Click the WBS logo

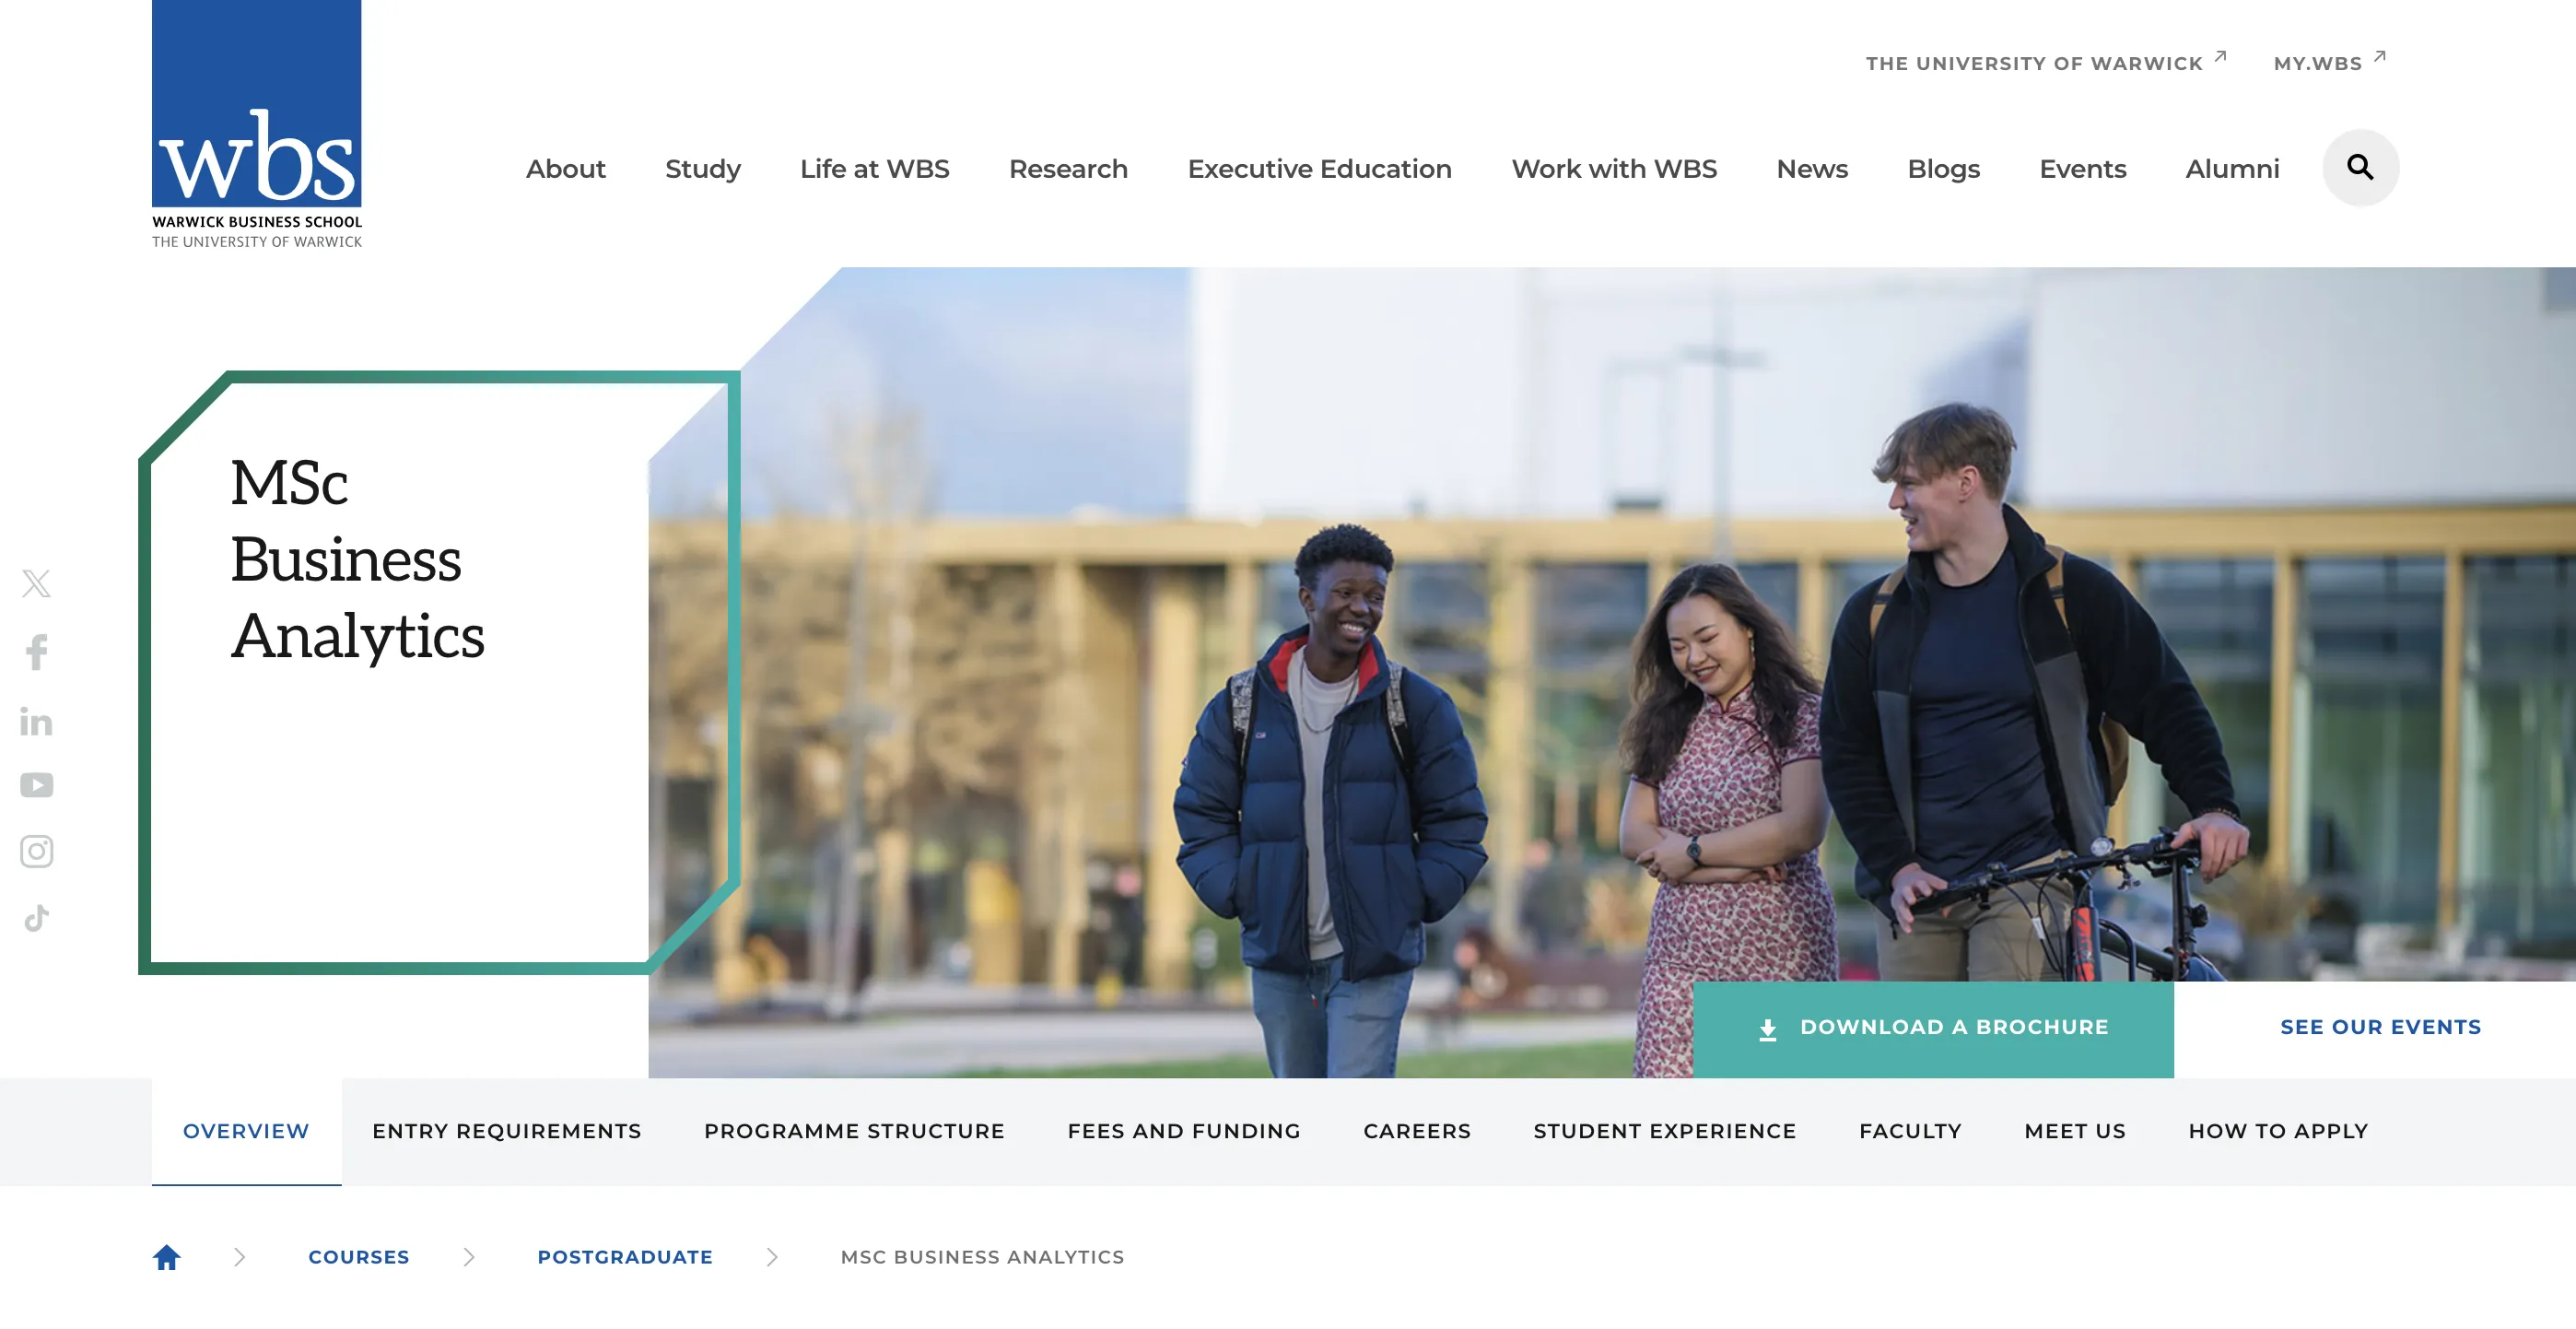pos(257,125)
